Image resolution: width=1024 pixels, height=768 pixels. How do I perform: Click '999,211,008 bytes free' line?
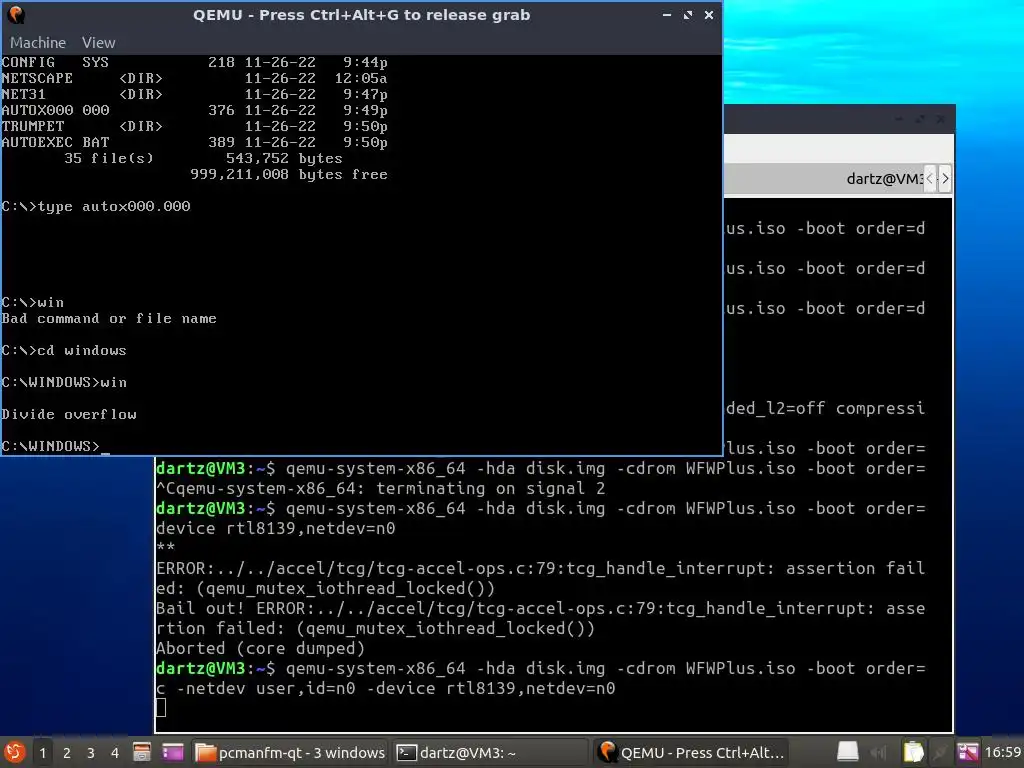tap(289, 174)
